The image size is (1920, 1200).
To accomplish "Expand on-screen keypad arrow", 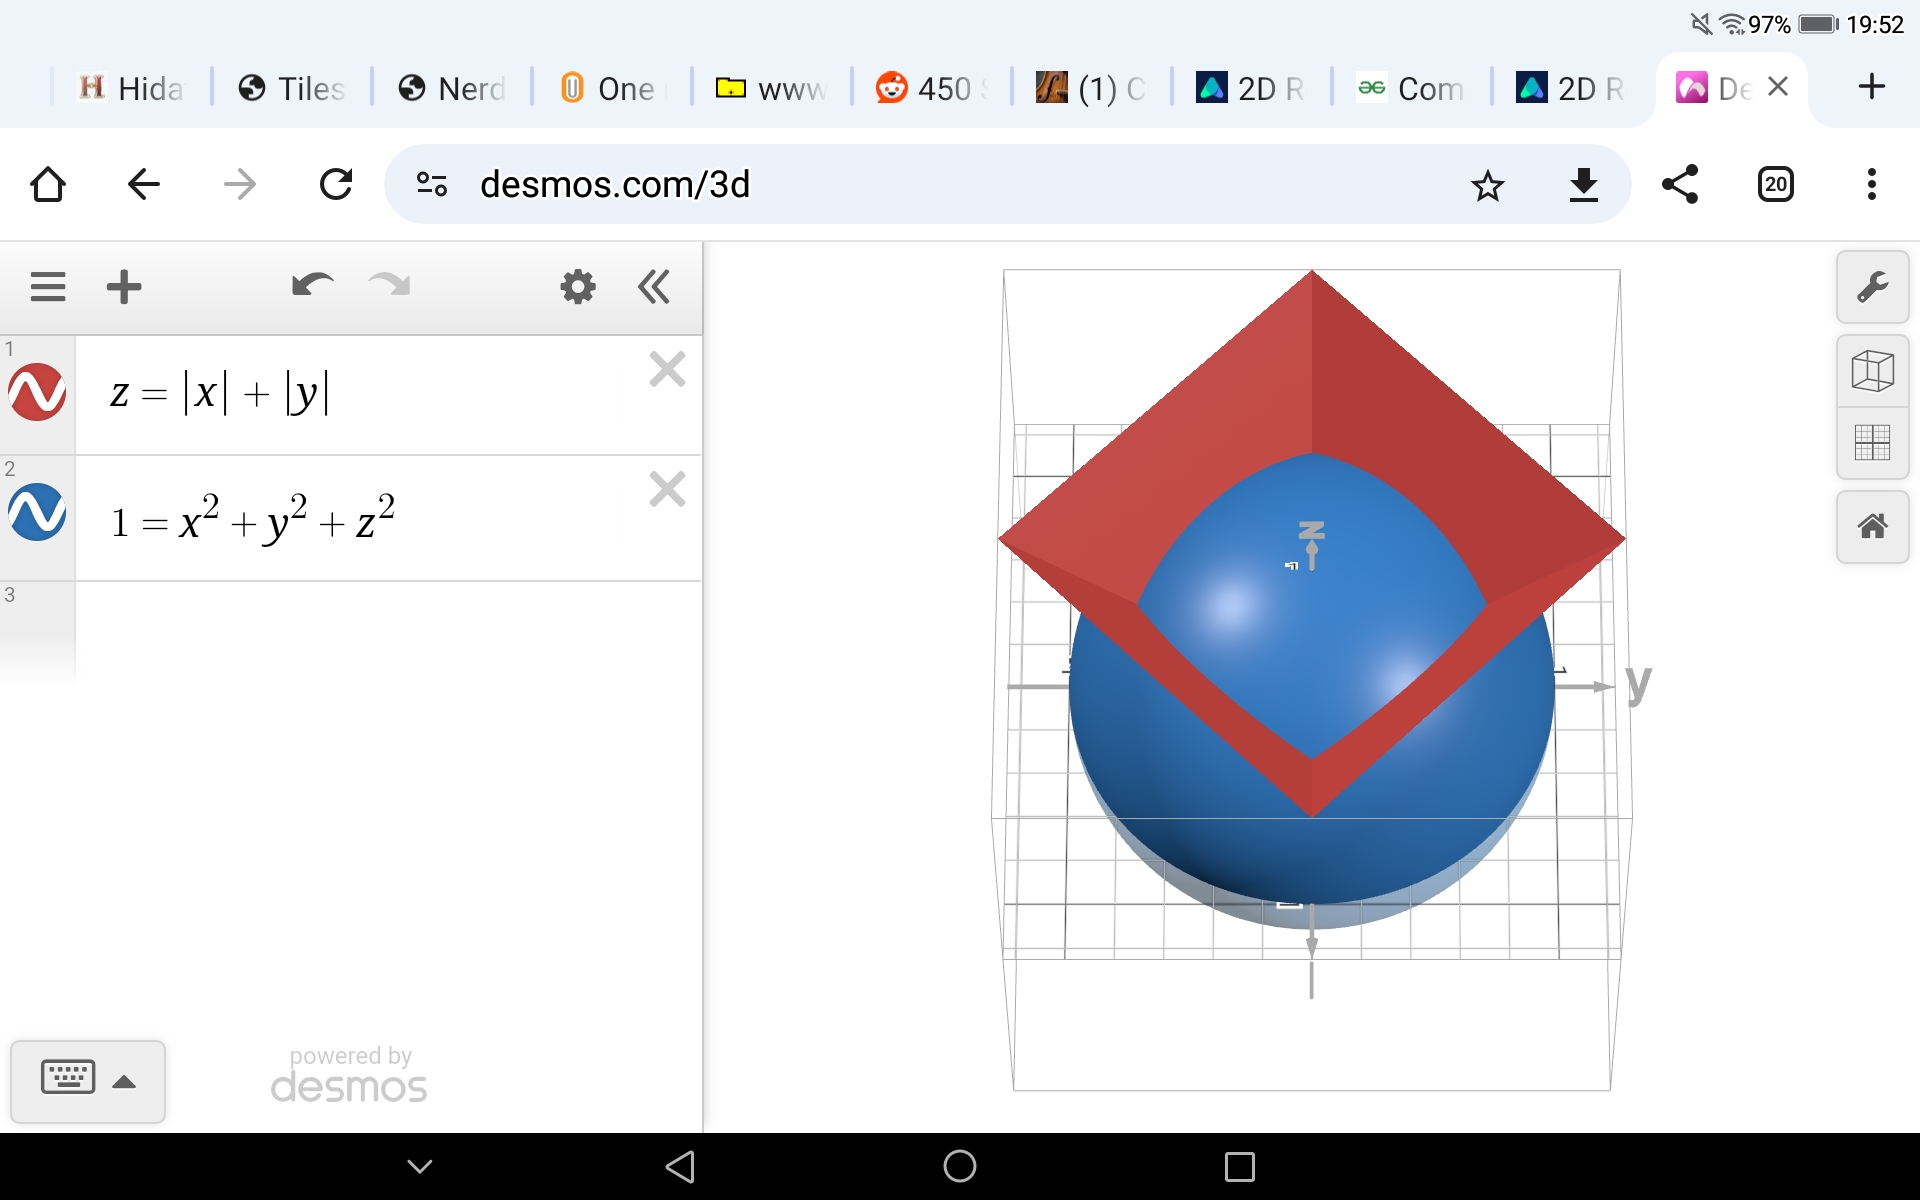I will pos(124,1081).
